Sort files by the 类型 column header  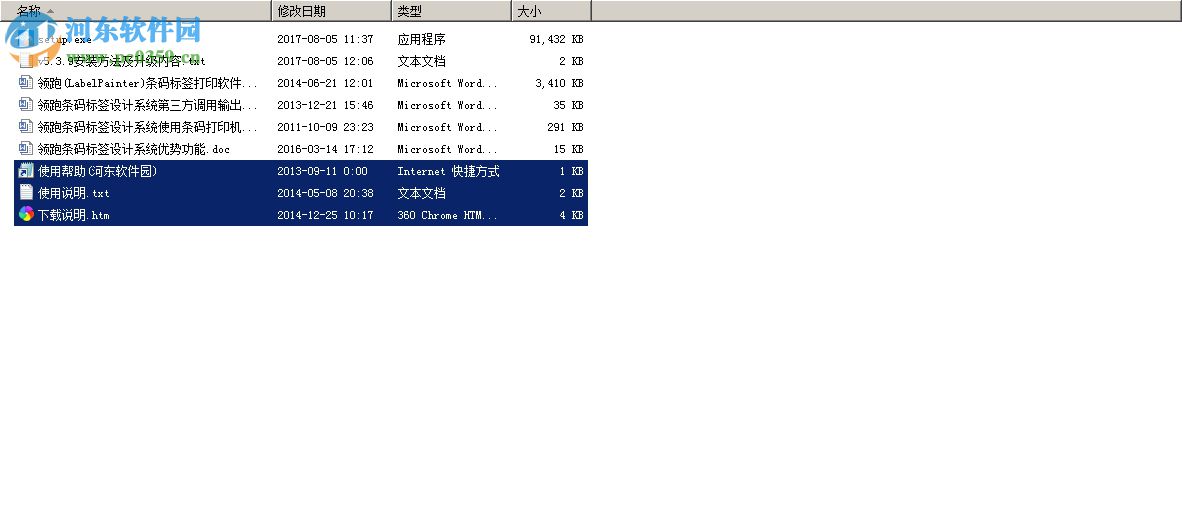[x=452, y=11]
